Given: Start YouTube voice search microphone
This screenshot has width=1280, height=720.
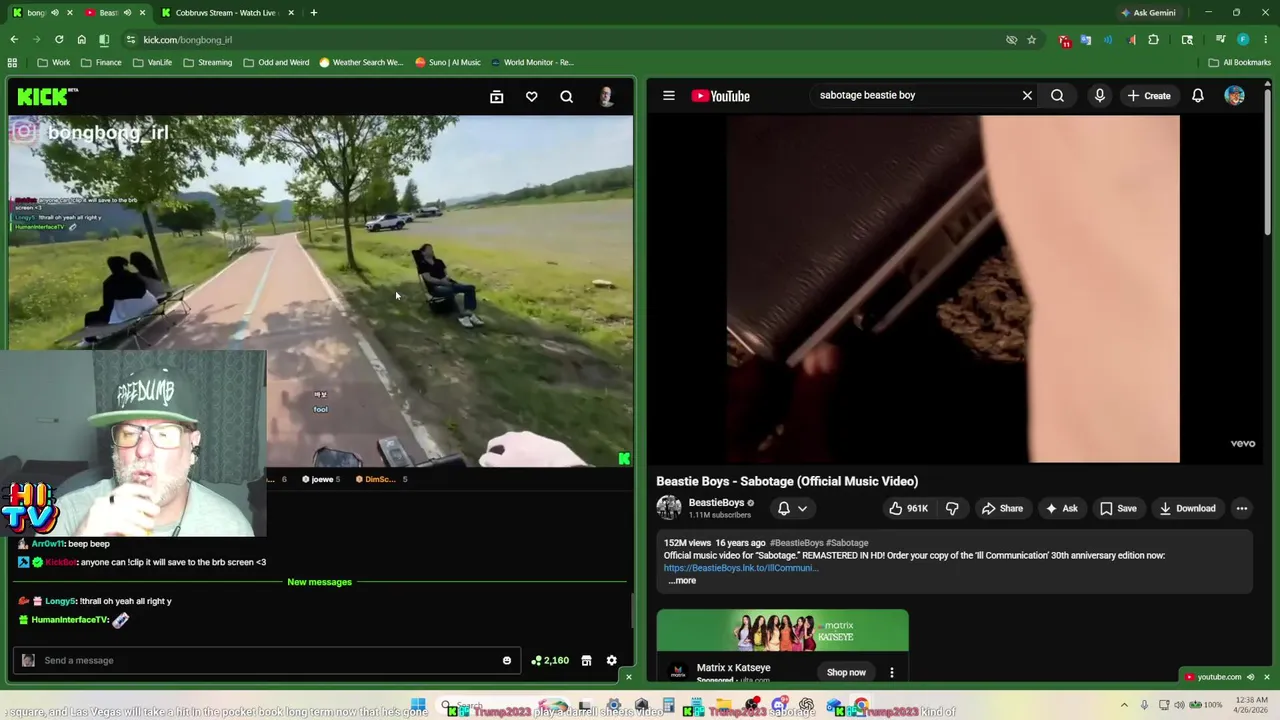Looking at the screenshot, I should coord(1100,96).
